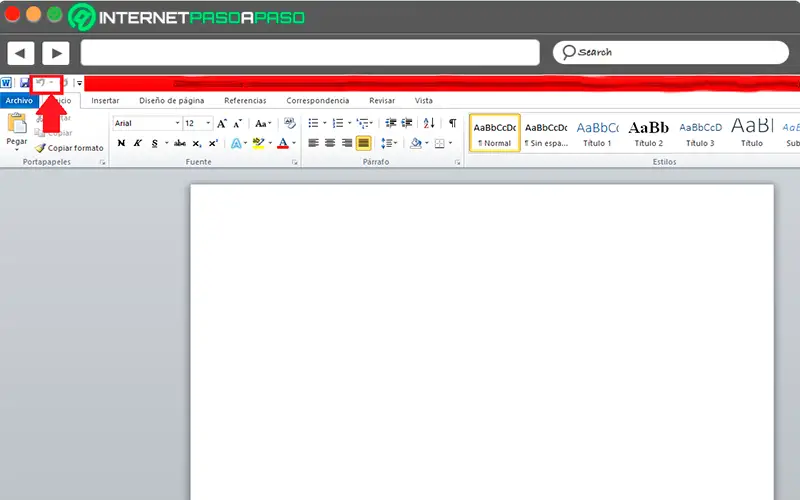Align text left

pos(313,143)
